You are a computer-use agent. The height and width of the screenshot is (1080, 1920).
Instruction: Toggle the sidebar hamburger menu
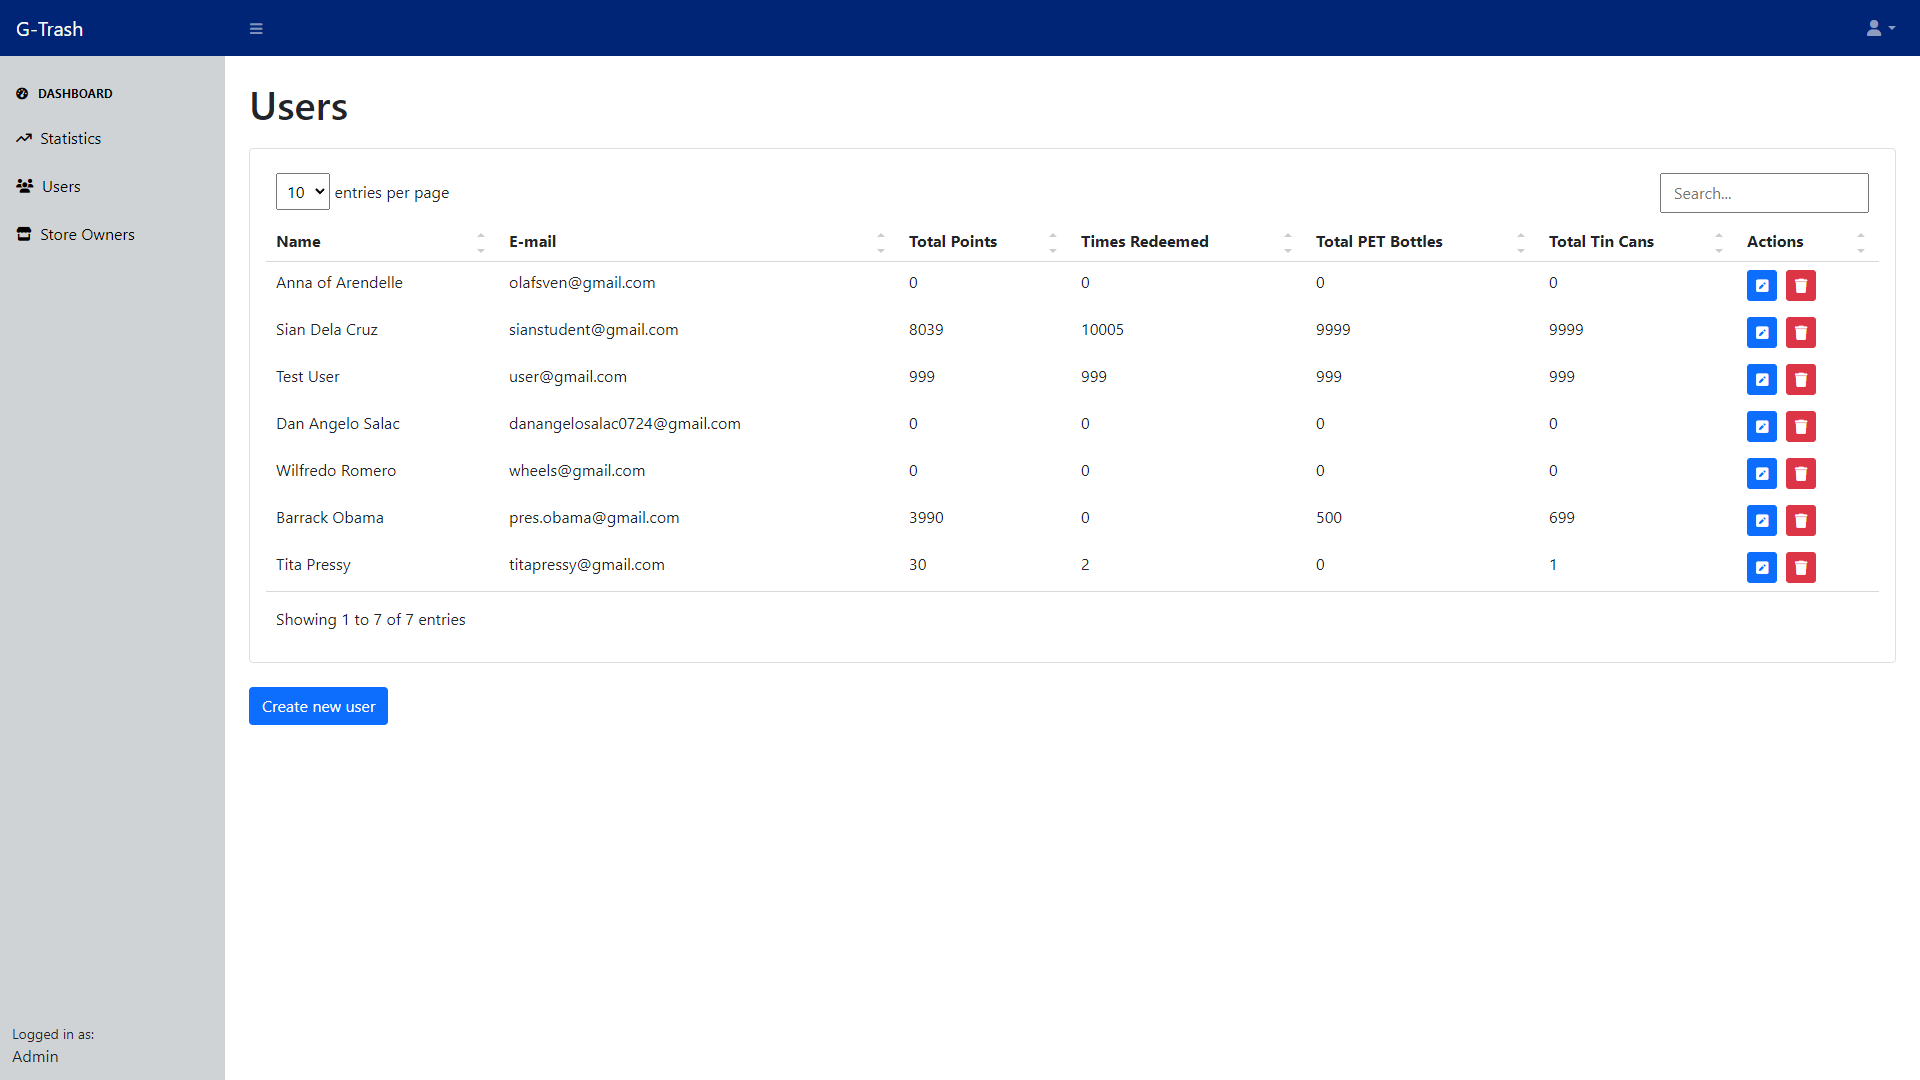click(x=256, y=29)
